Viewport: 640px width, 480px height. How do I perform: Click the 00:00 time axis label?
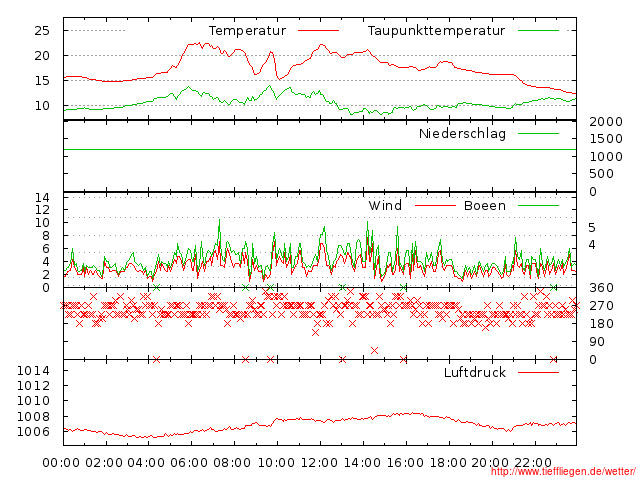[61, 463]
